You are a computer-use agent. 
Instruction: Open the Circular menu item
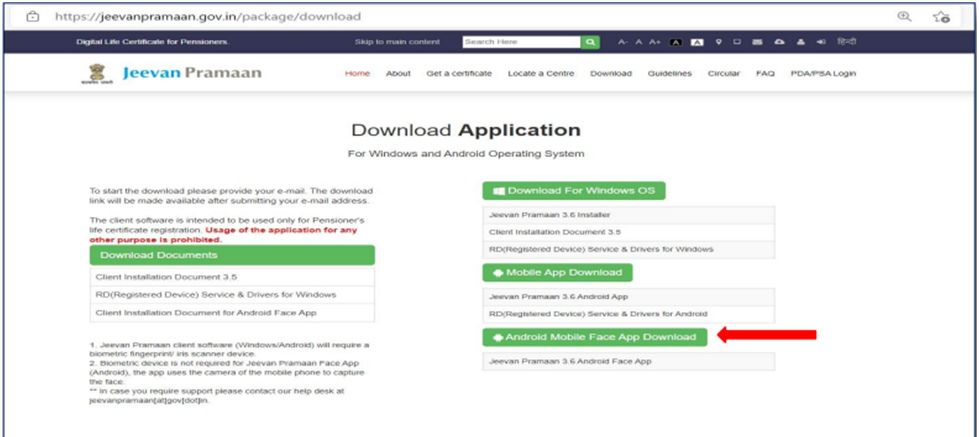coord(724,73)
